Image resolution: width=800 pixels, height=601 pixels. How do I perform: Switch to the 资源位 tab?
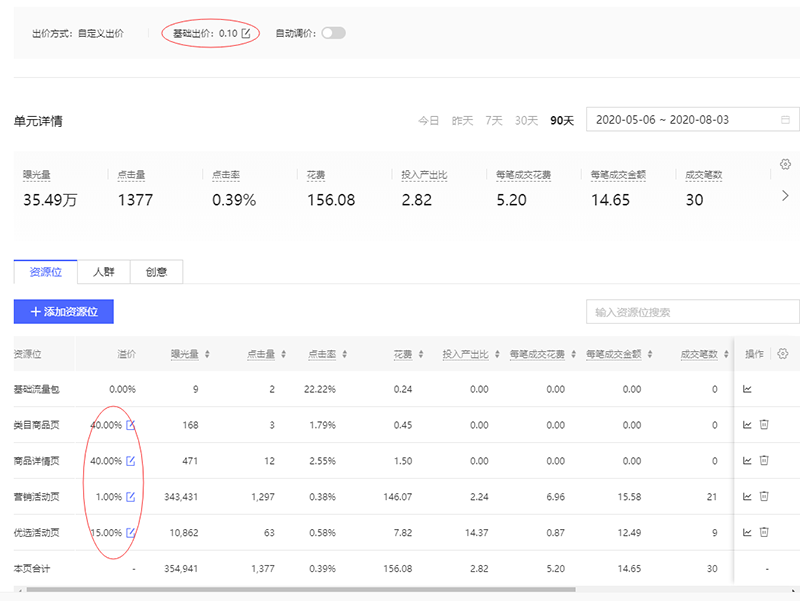coord(45,272)
